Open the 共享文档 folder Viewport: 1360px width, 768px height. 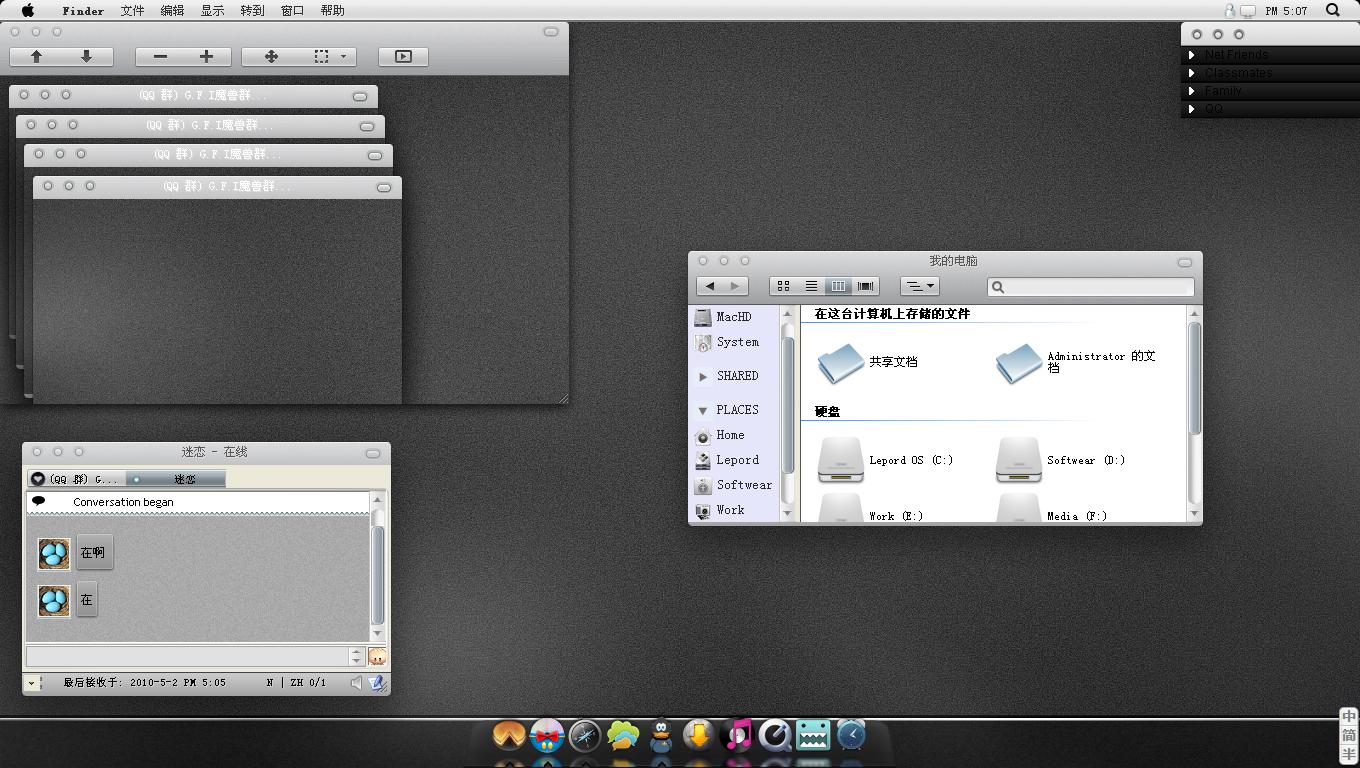(x=867, y=362)
